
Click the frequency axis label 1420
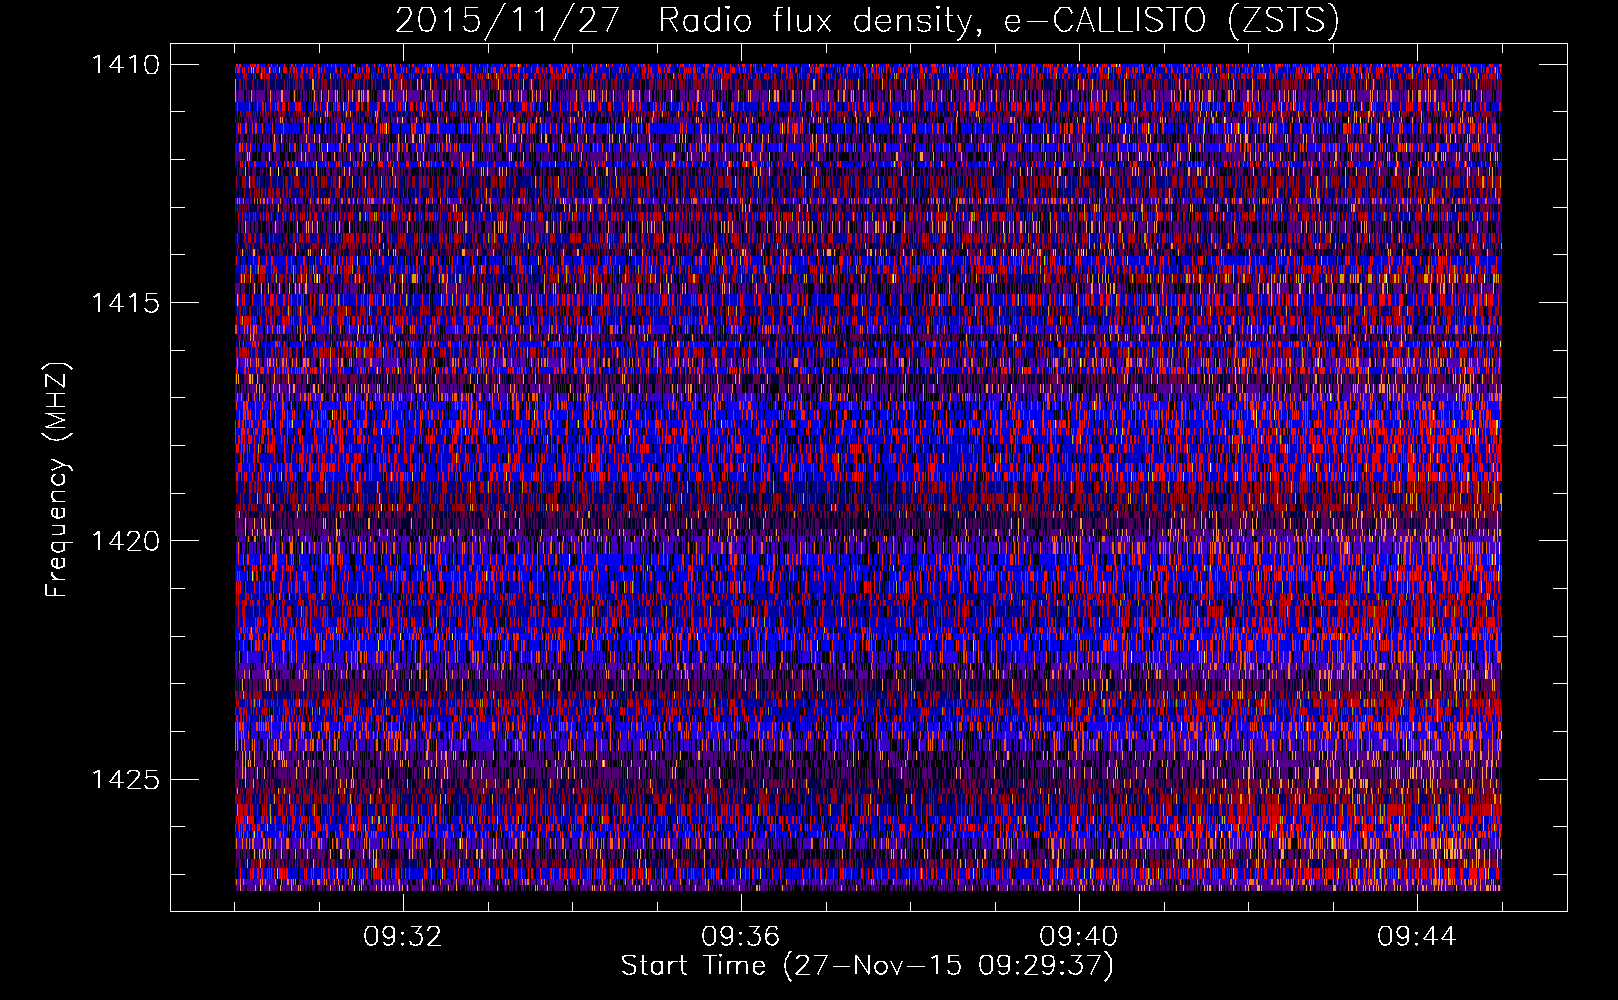coord(126,541)
